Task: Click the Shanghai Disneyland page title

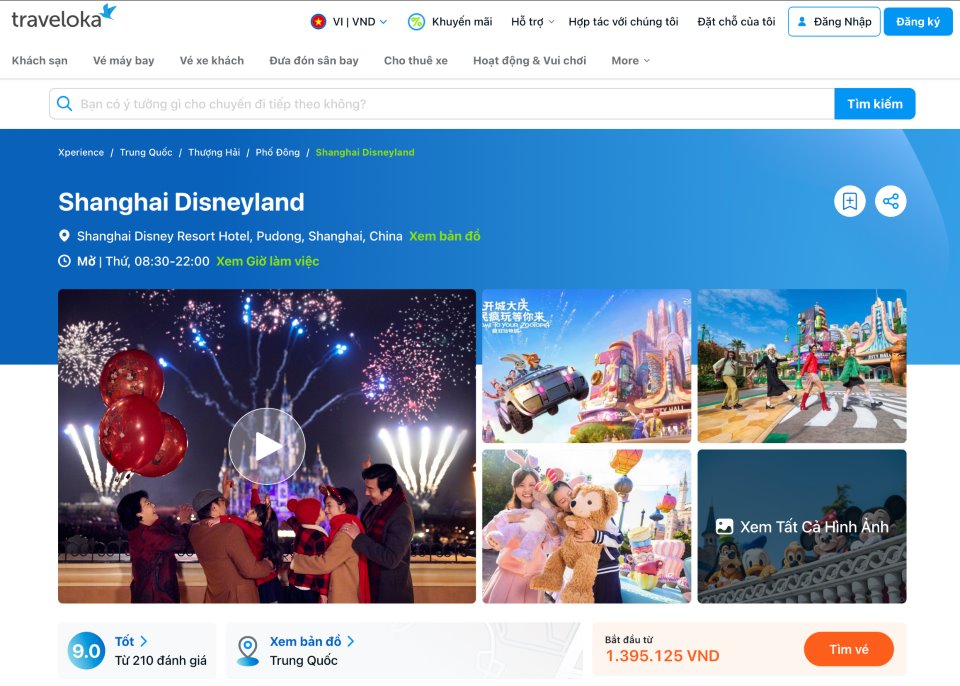Action: (181, 202)
